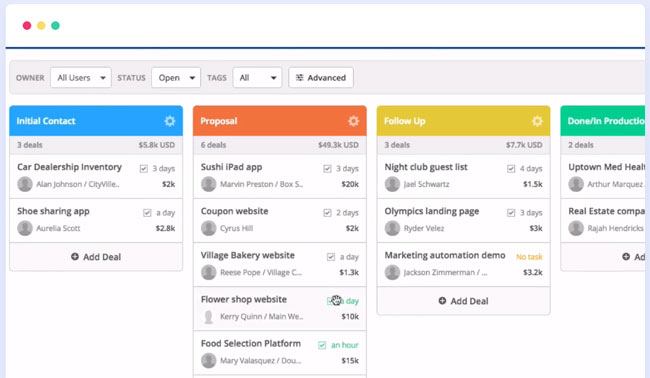Click the Initial Contact column header
The image size is (650, 378).
tap(96, 121)
